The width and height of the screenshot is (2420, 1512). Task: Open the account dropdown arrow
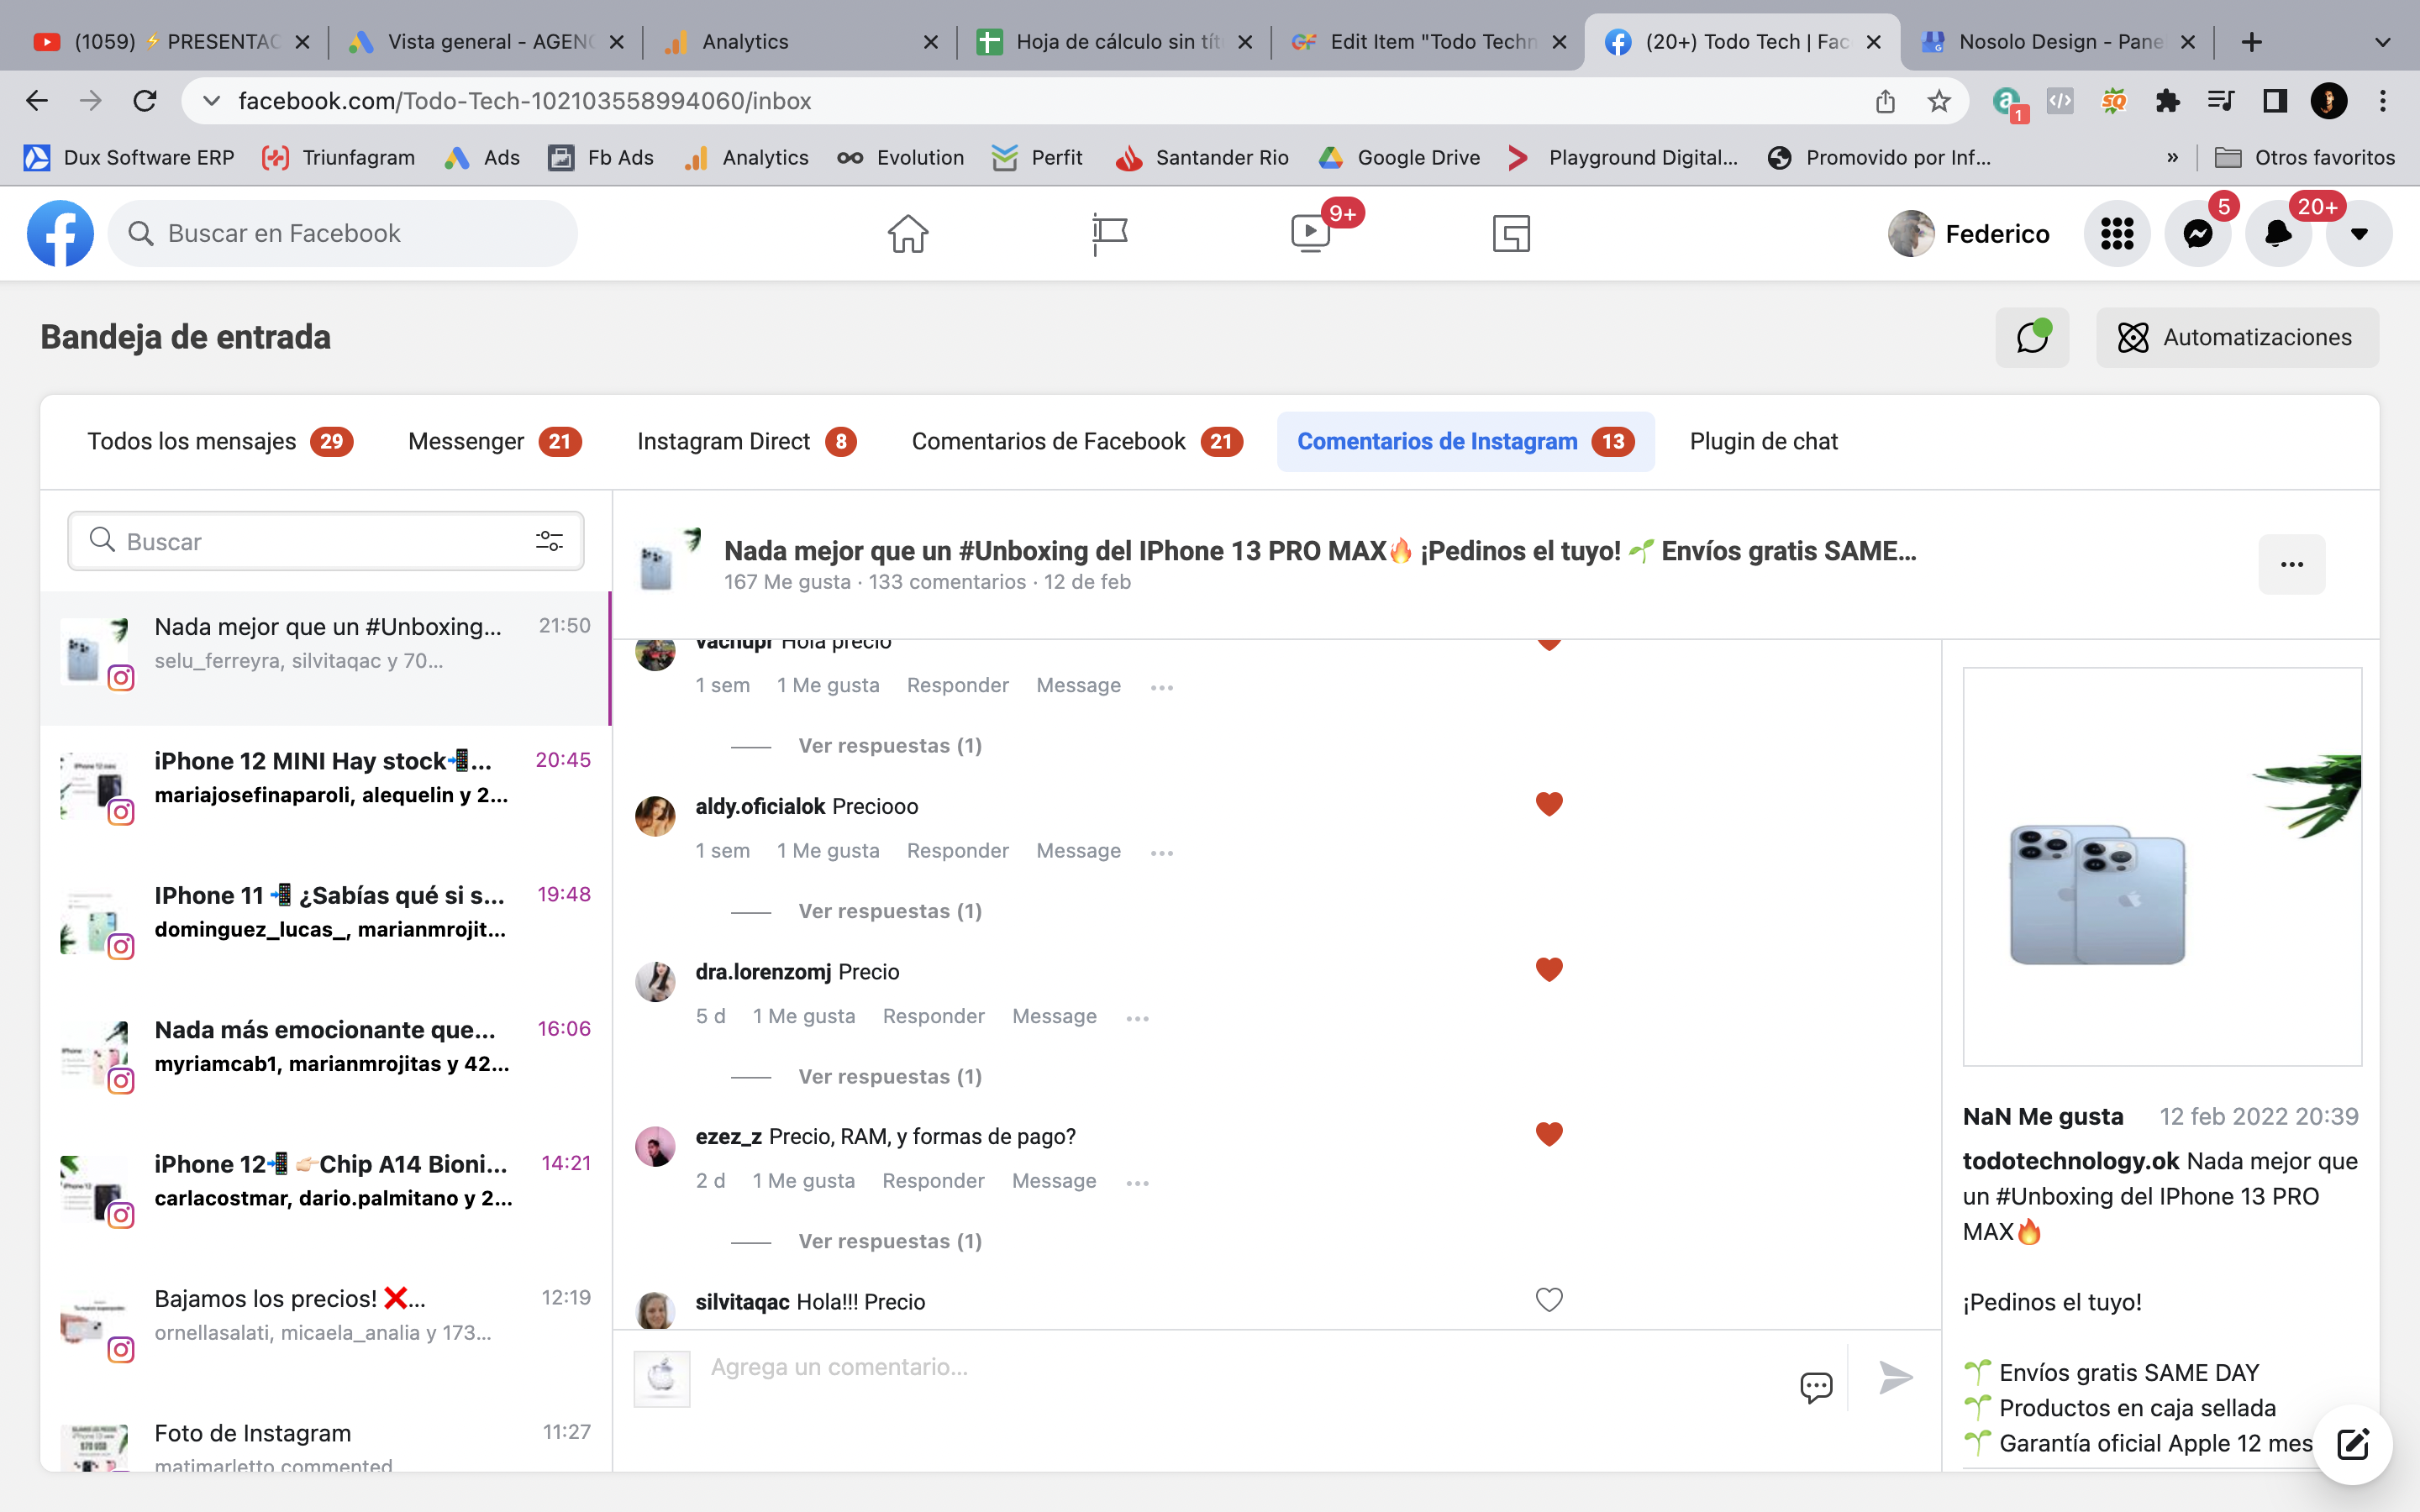click(x=2359, y=233)
